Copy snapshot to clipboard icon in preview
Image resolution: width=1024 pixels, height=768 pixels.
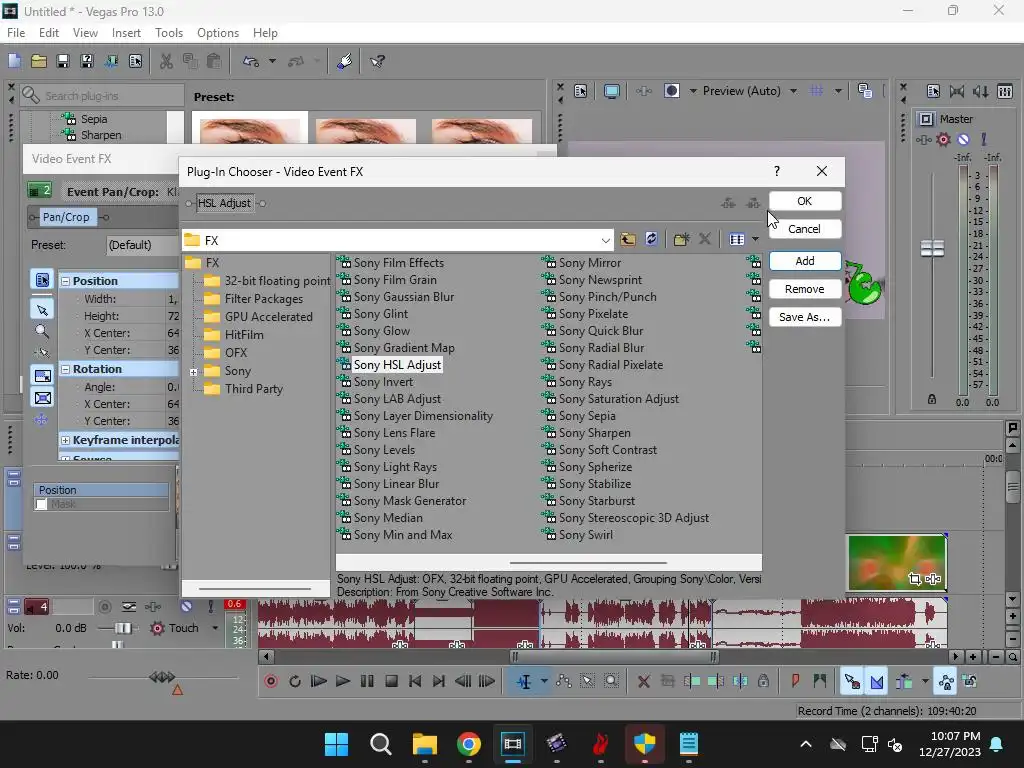865,91
